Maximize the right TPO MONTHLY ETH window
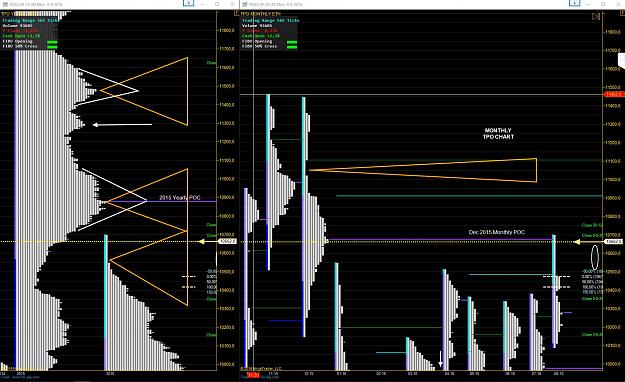Screen dimensions: 625x382 pyautogui.click(x=603, y=4)
